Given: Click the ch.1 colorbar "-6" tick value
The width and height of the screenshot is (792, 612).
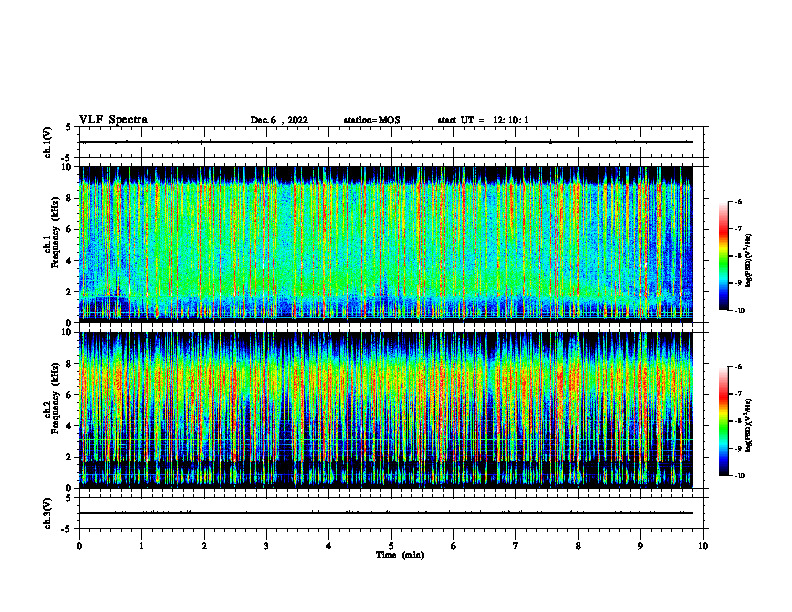Looking at the screenshot, I should tap(738, 202).
